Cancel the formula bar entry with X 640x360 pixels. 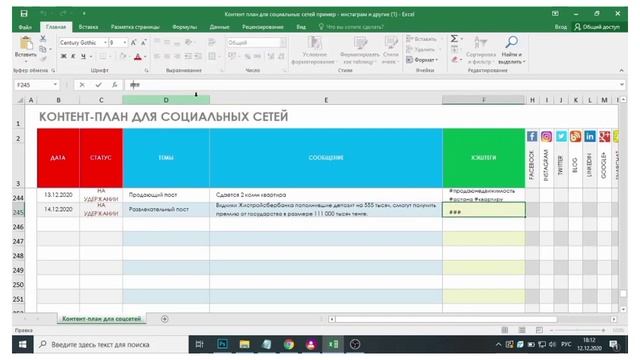82,85
